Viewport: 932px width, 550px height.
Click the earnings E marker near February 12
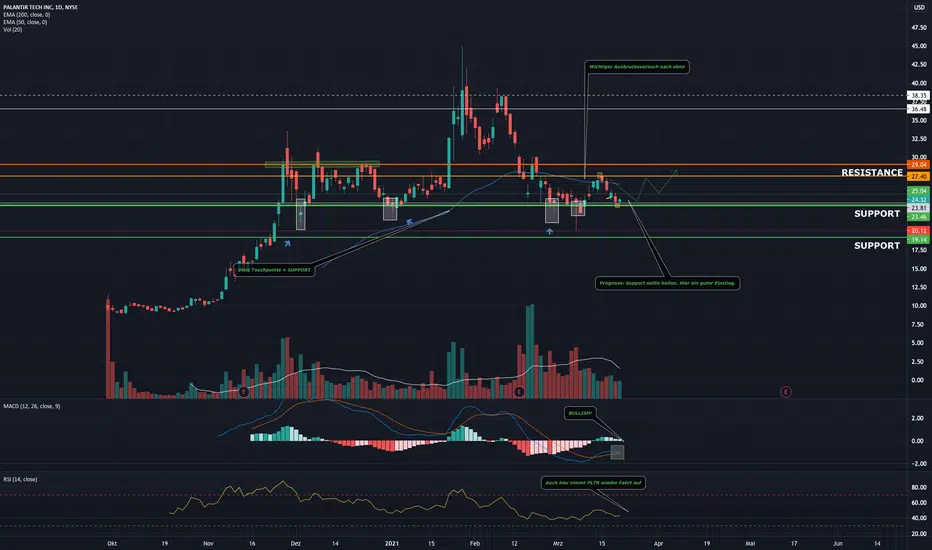point(519,392)
